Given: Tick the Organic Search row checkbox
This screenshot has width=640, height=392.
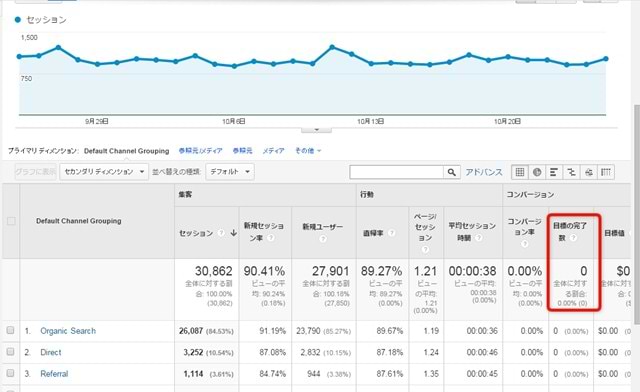Looking at the screenshot, I should pyautogui.click(x=11, y=330).
